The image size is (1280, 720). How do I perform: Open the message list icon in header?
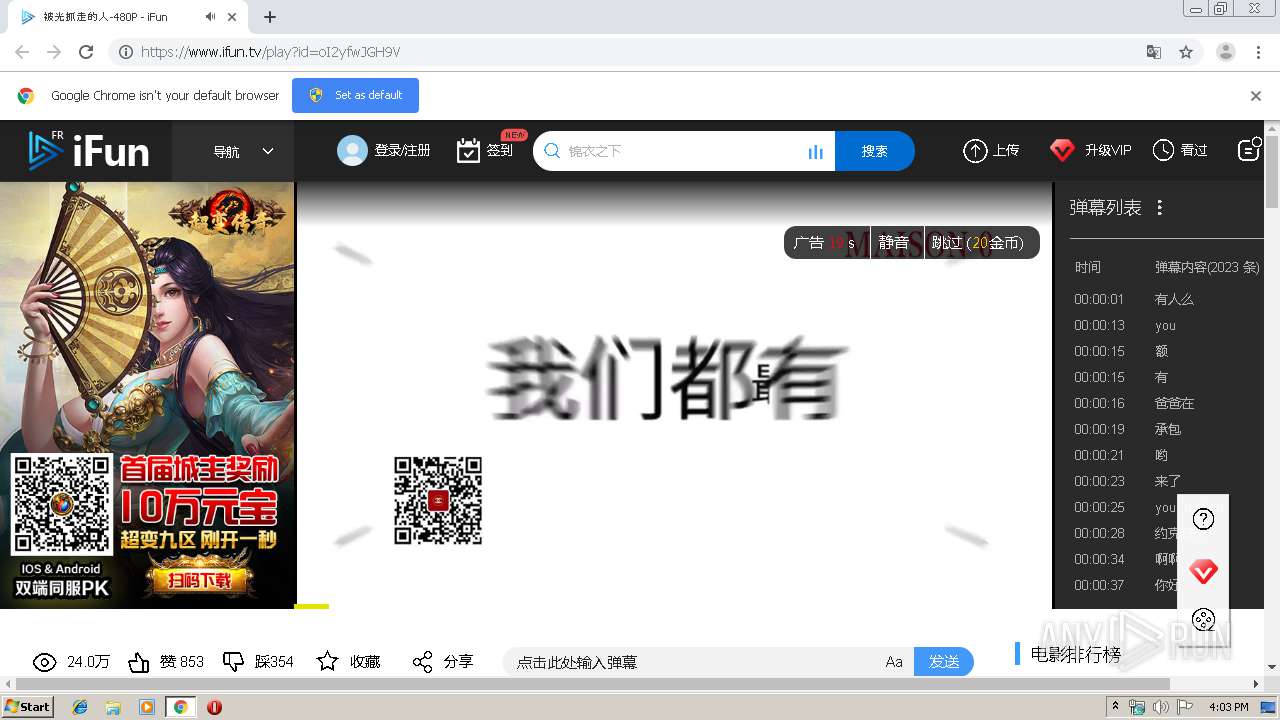[x=1249, y=150]
